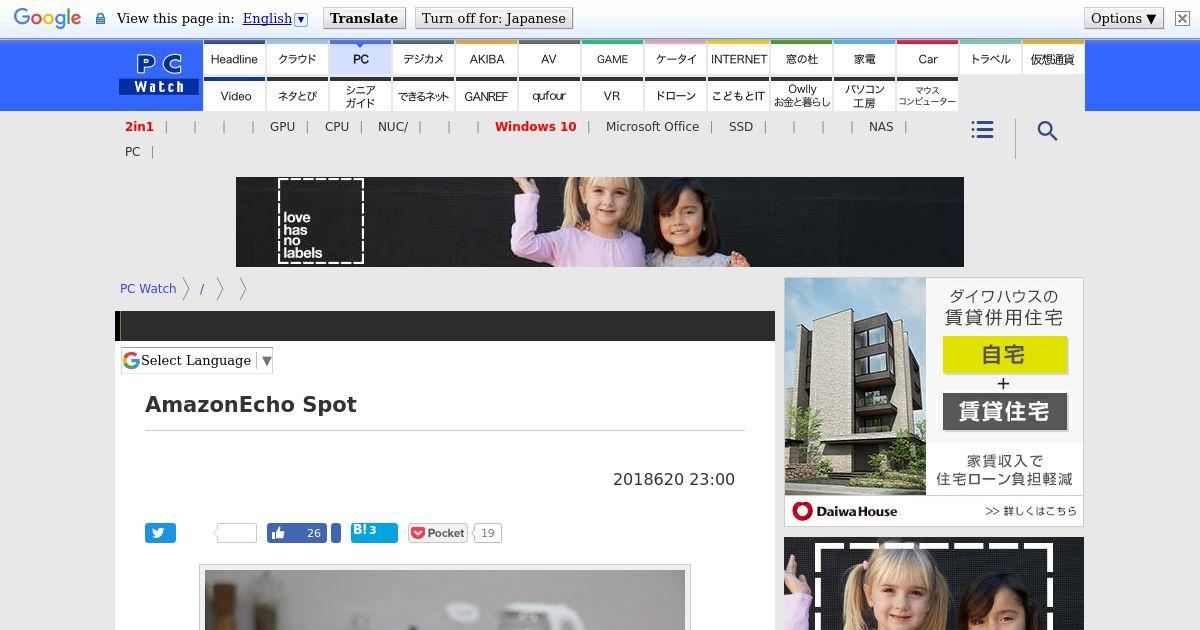Click the SSD topic link
This screenshot has width=1200, height=630.
click(741, 127)
